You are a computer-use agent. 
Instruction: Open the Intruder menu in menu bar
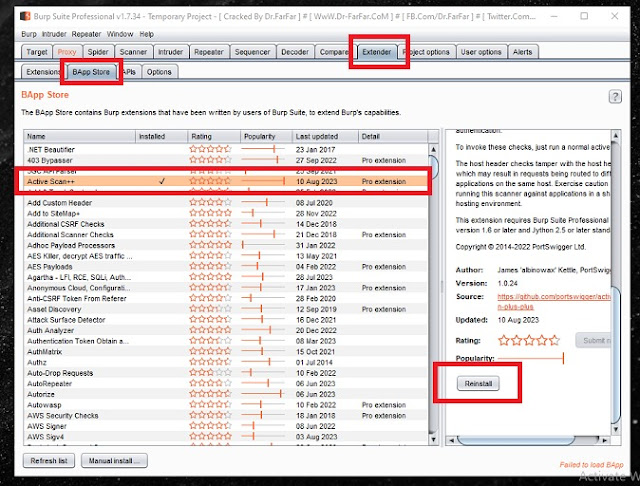coord(54,34)
